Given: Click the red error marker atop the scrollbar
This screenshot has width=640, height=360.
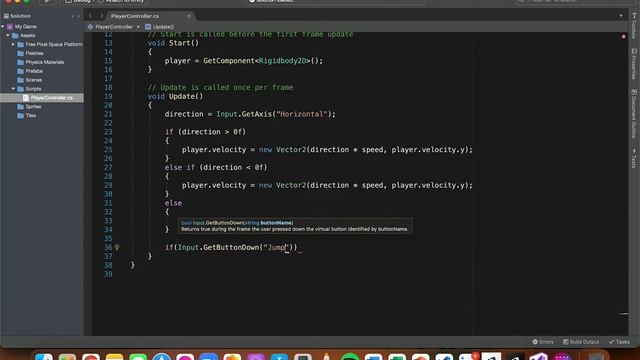Looking at the screenshot, I should [623, 37].
